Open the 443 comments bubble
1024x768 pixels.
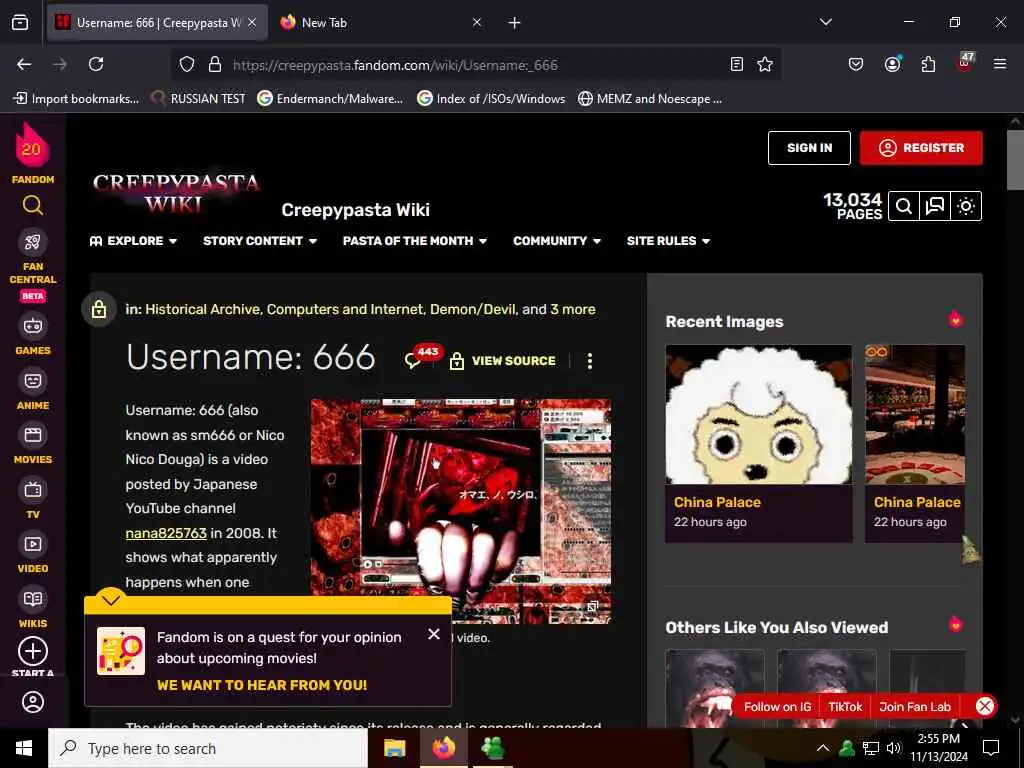tap(421, 357)
